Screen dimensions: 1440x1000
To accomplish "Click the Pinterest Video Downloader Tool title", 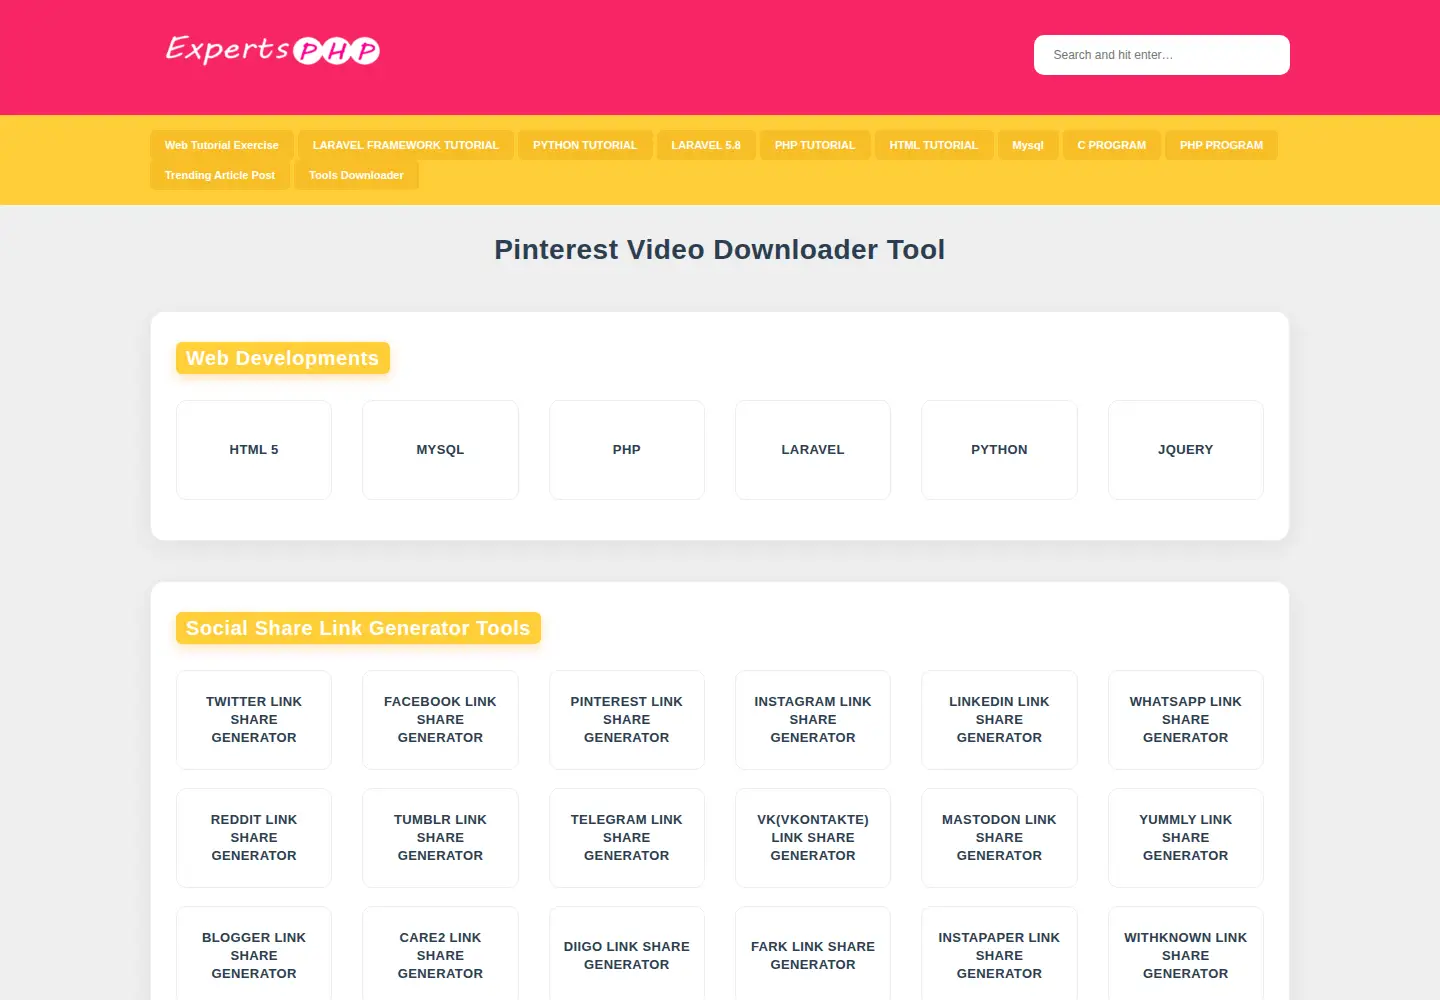I will pos(720,249).
